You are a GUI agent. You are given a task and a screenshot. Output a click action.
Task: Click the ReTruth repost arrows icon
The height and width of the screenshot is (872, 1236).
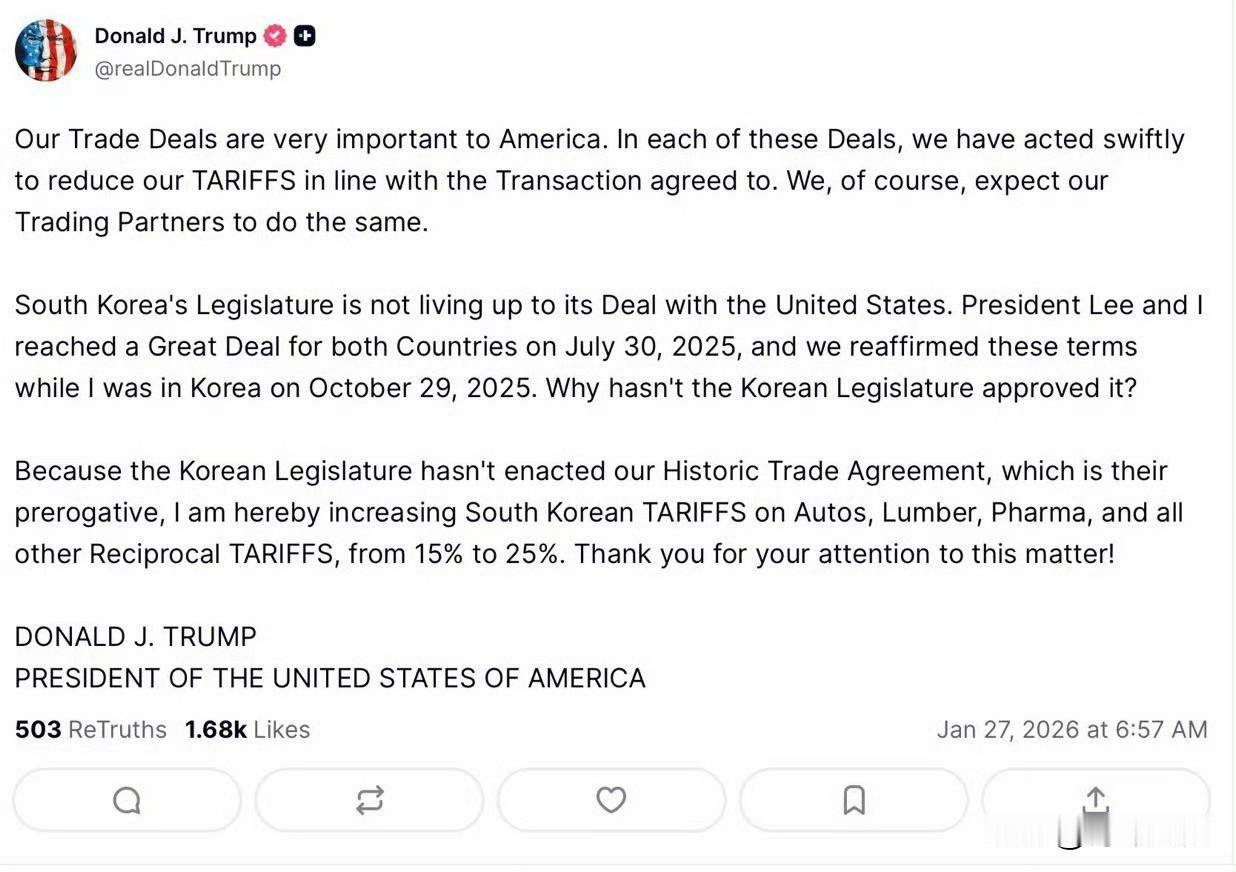[x=370, y=800]
